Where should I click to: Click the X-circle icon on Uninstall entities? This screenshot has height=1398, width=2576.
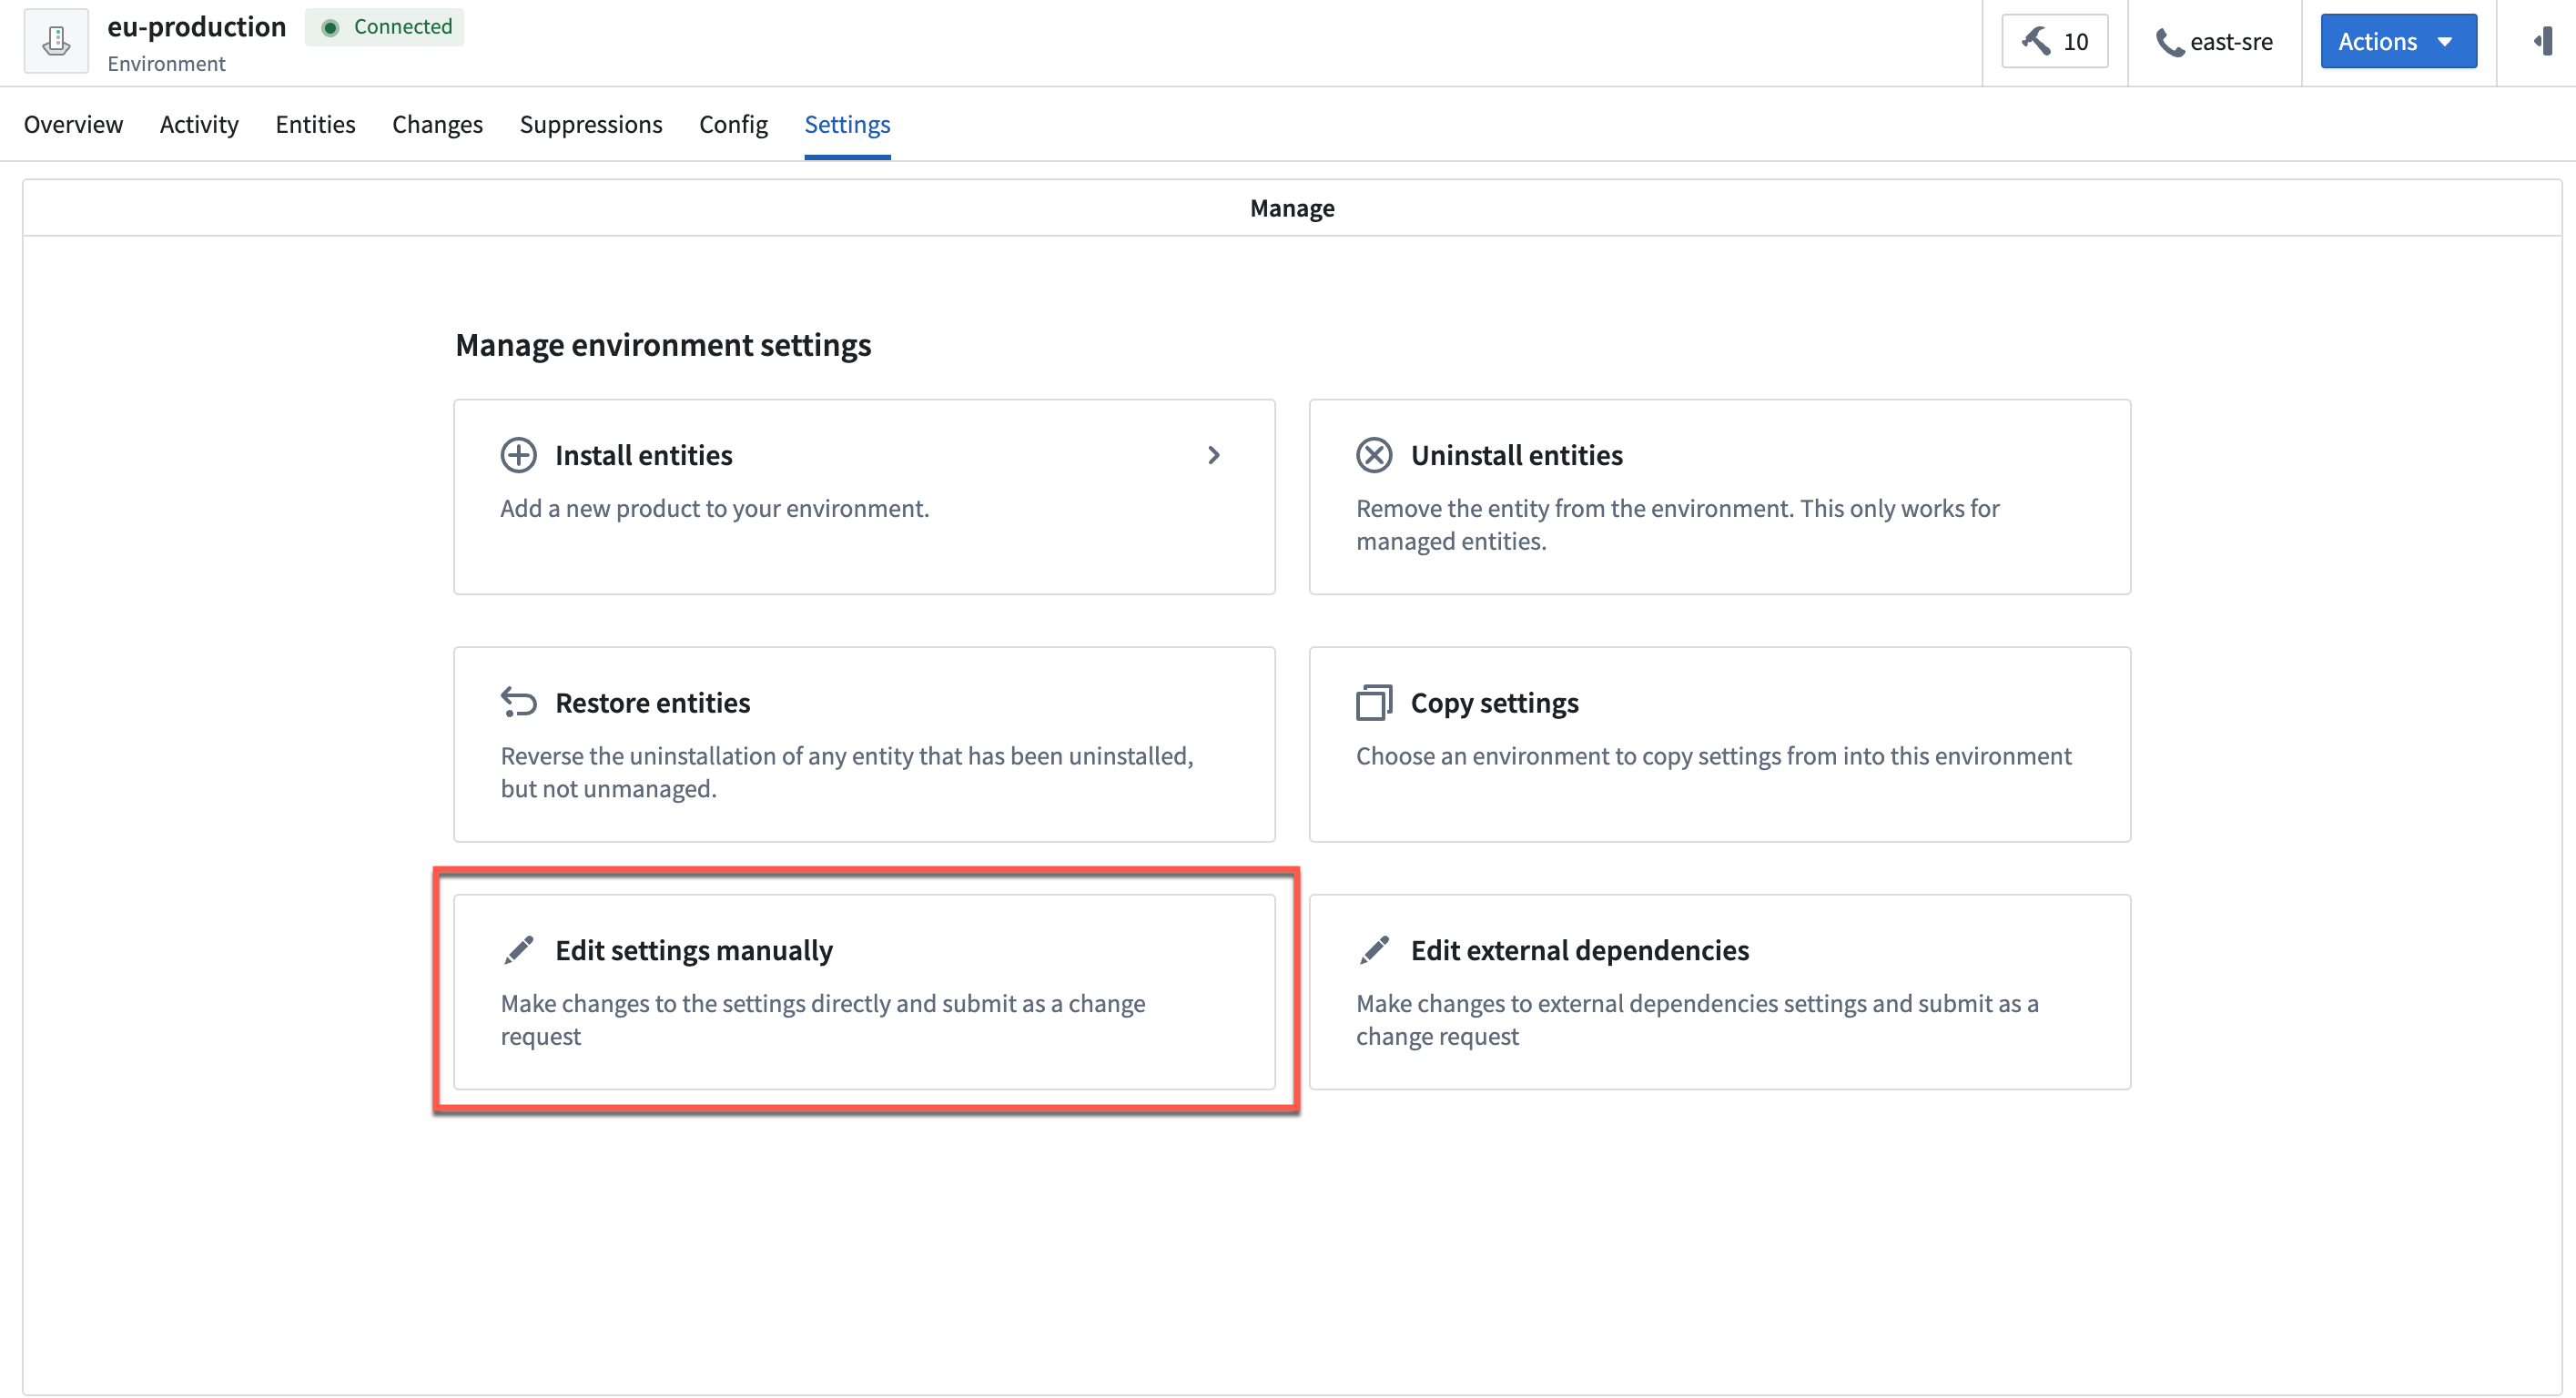point(1374,455)
